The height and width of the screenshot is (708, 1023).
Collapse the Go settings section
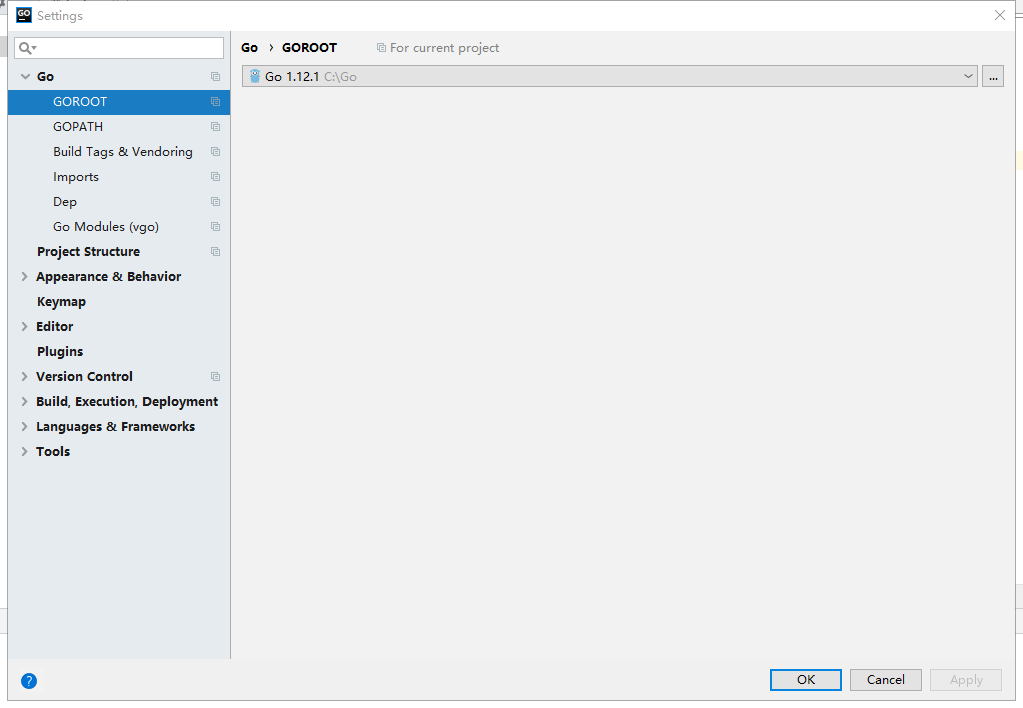pyautogui.click(x=25, y=76)
